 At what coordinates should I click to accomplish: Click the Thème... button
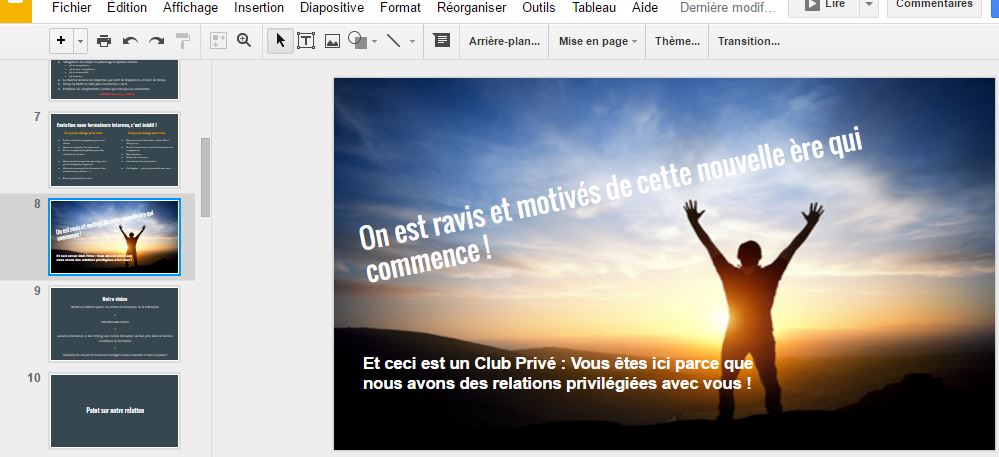677,41
